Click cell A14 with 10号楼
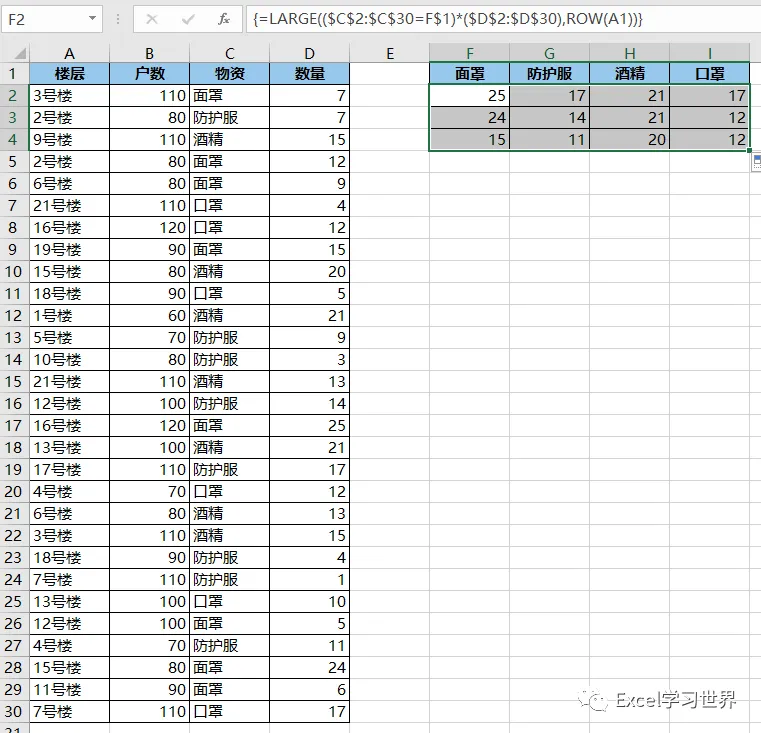Image resolution: width=761 pixels, height=733 pixels. 69,360
